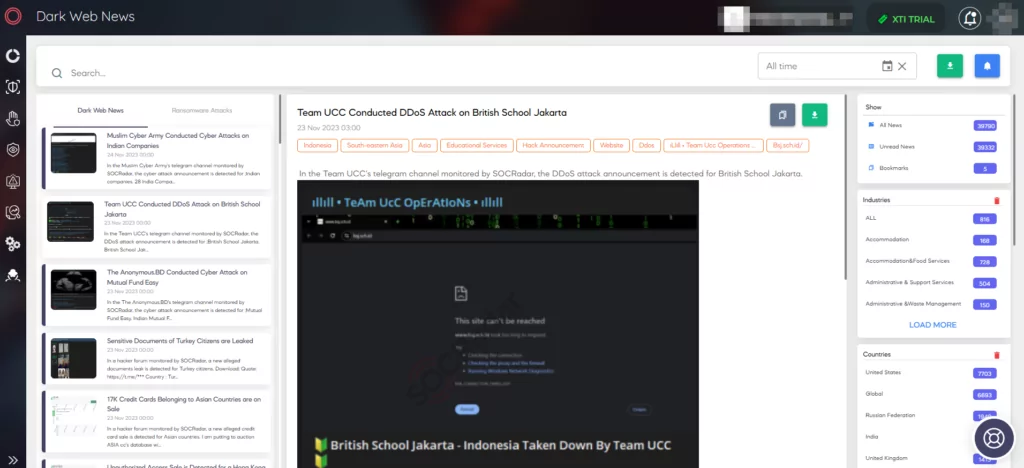Click the gray copy button in the article header

tap(782, 115)
